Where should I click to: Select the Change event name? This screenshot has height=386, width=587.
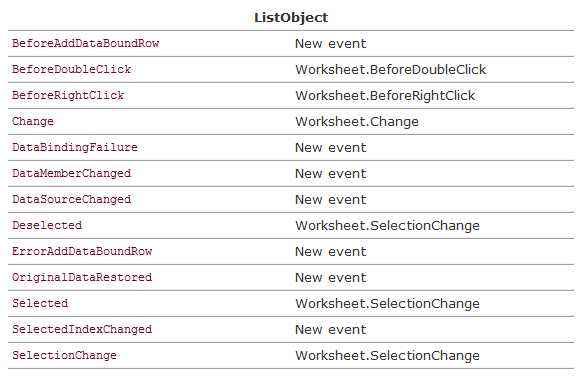33,122
